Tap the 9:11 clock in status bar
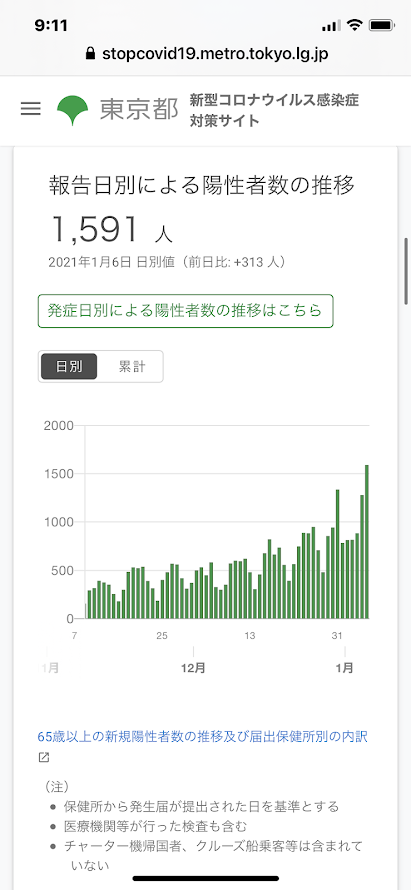Image resolution: width=411 pixels, height=890 pixels. tap(51, 26)
